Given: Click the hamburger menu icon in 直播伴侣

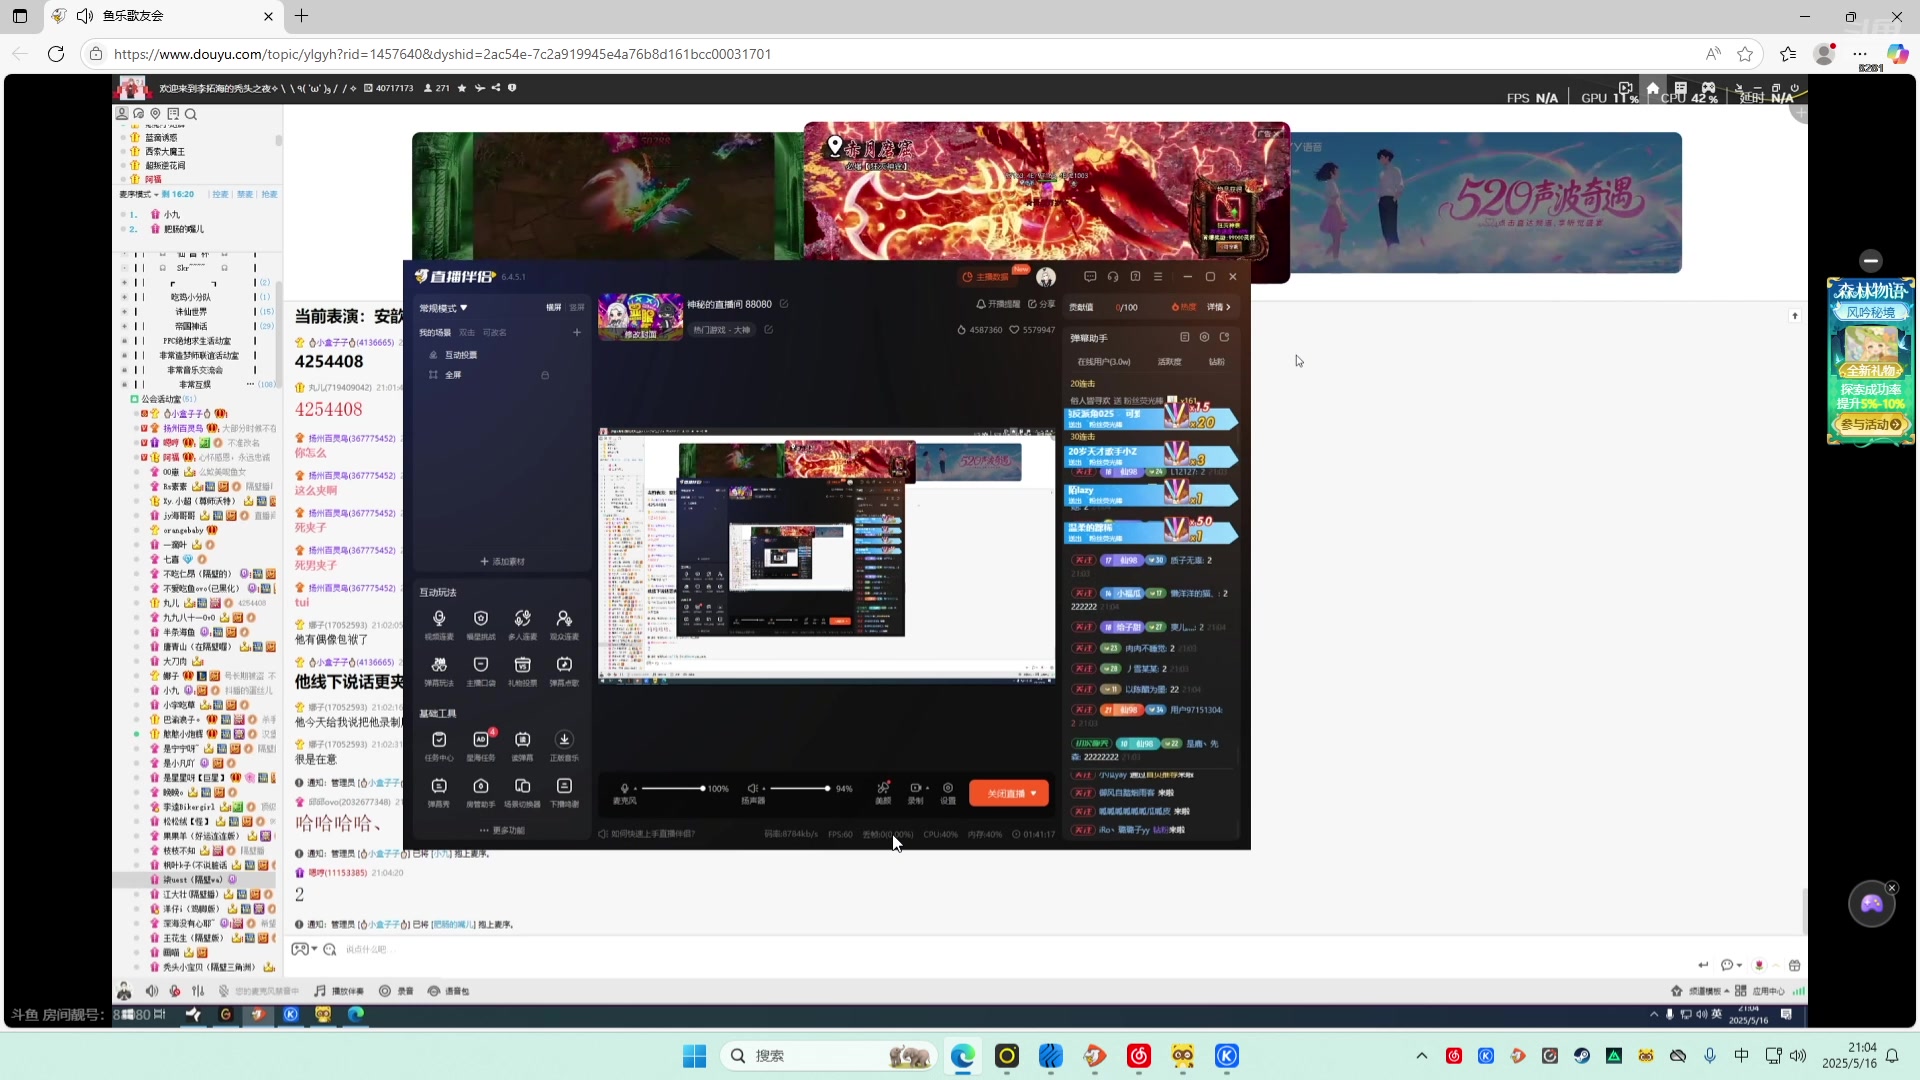Looking at the screenshot, I should pyautogui.click(x=1158, y=277).
